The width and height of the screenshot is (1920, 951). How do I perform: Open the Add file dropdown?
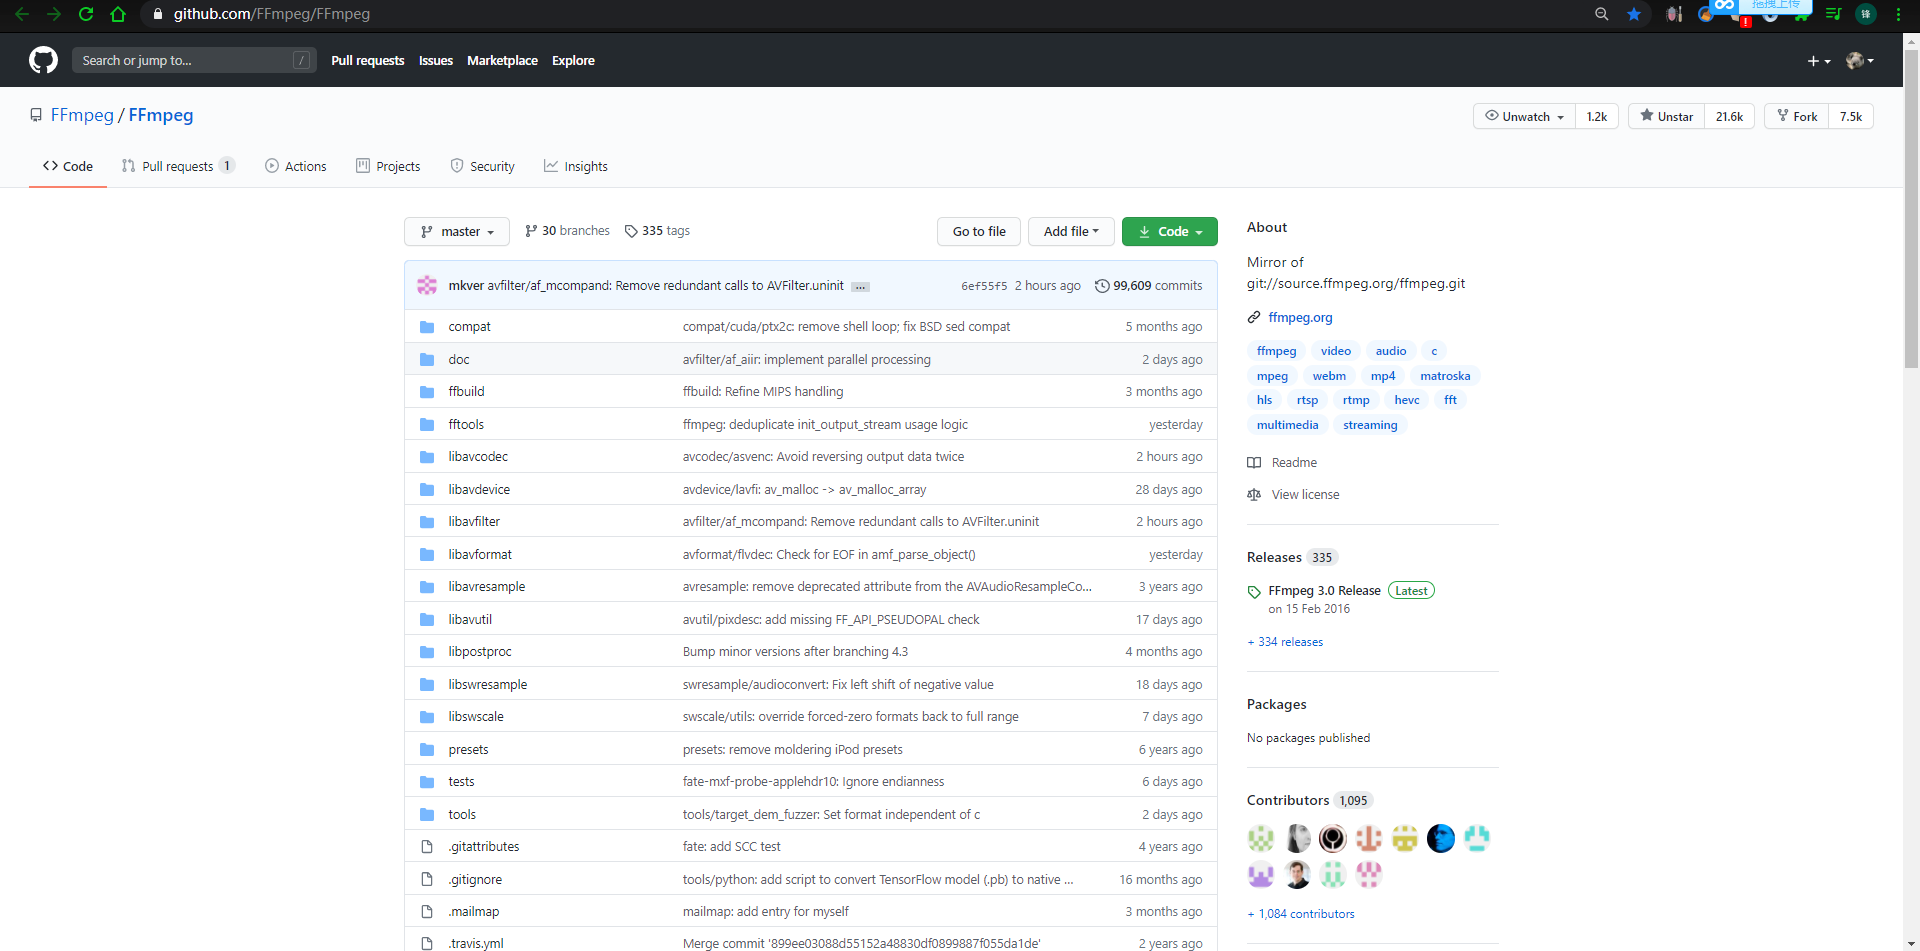(1071, 232)
